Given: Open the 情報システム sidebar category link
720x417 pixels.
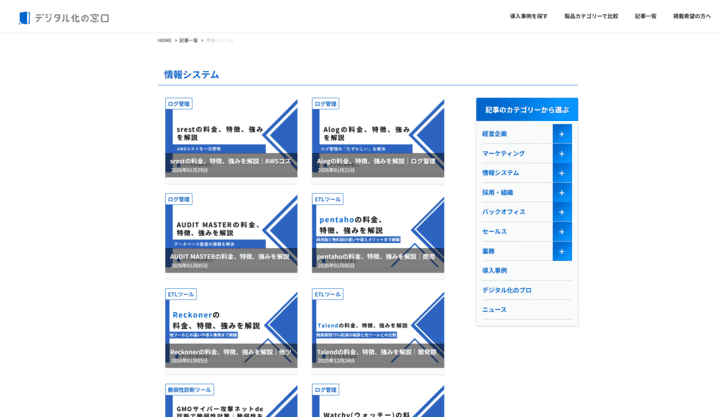Looking at the screenshot, I should [501, 173].
